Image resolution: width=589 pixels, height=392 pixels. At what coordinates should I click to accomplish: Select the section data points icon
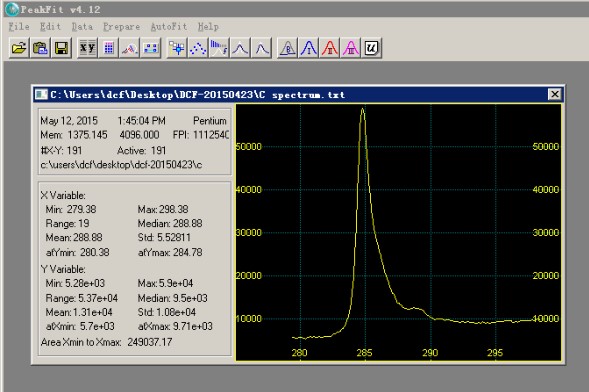177,48
